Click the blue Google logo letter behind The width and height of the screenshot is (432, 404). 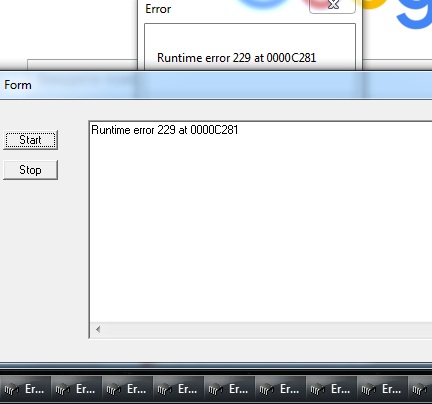tap(414, 14)
